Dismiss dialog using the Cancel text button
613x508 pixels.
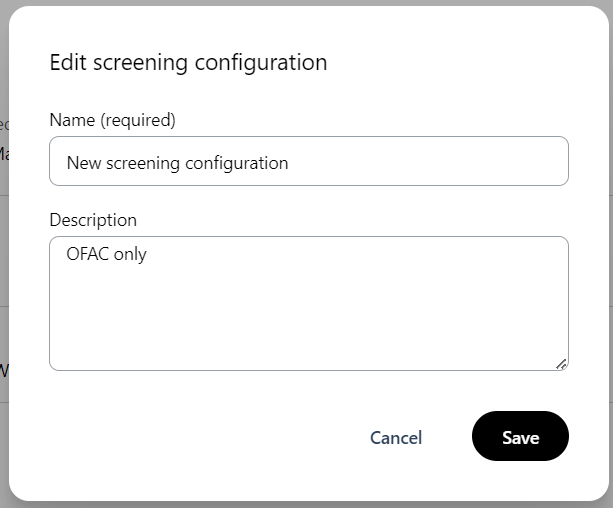click(396, 438)
